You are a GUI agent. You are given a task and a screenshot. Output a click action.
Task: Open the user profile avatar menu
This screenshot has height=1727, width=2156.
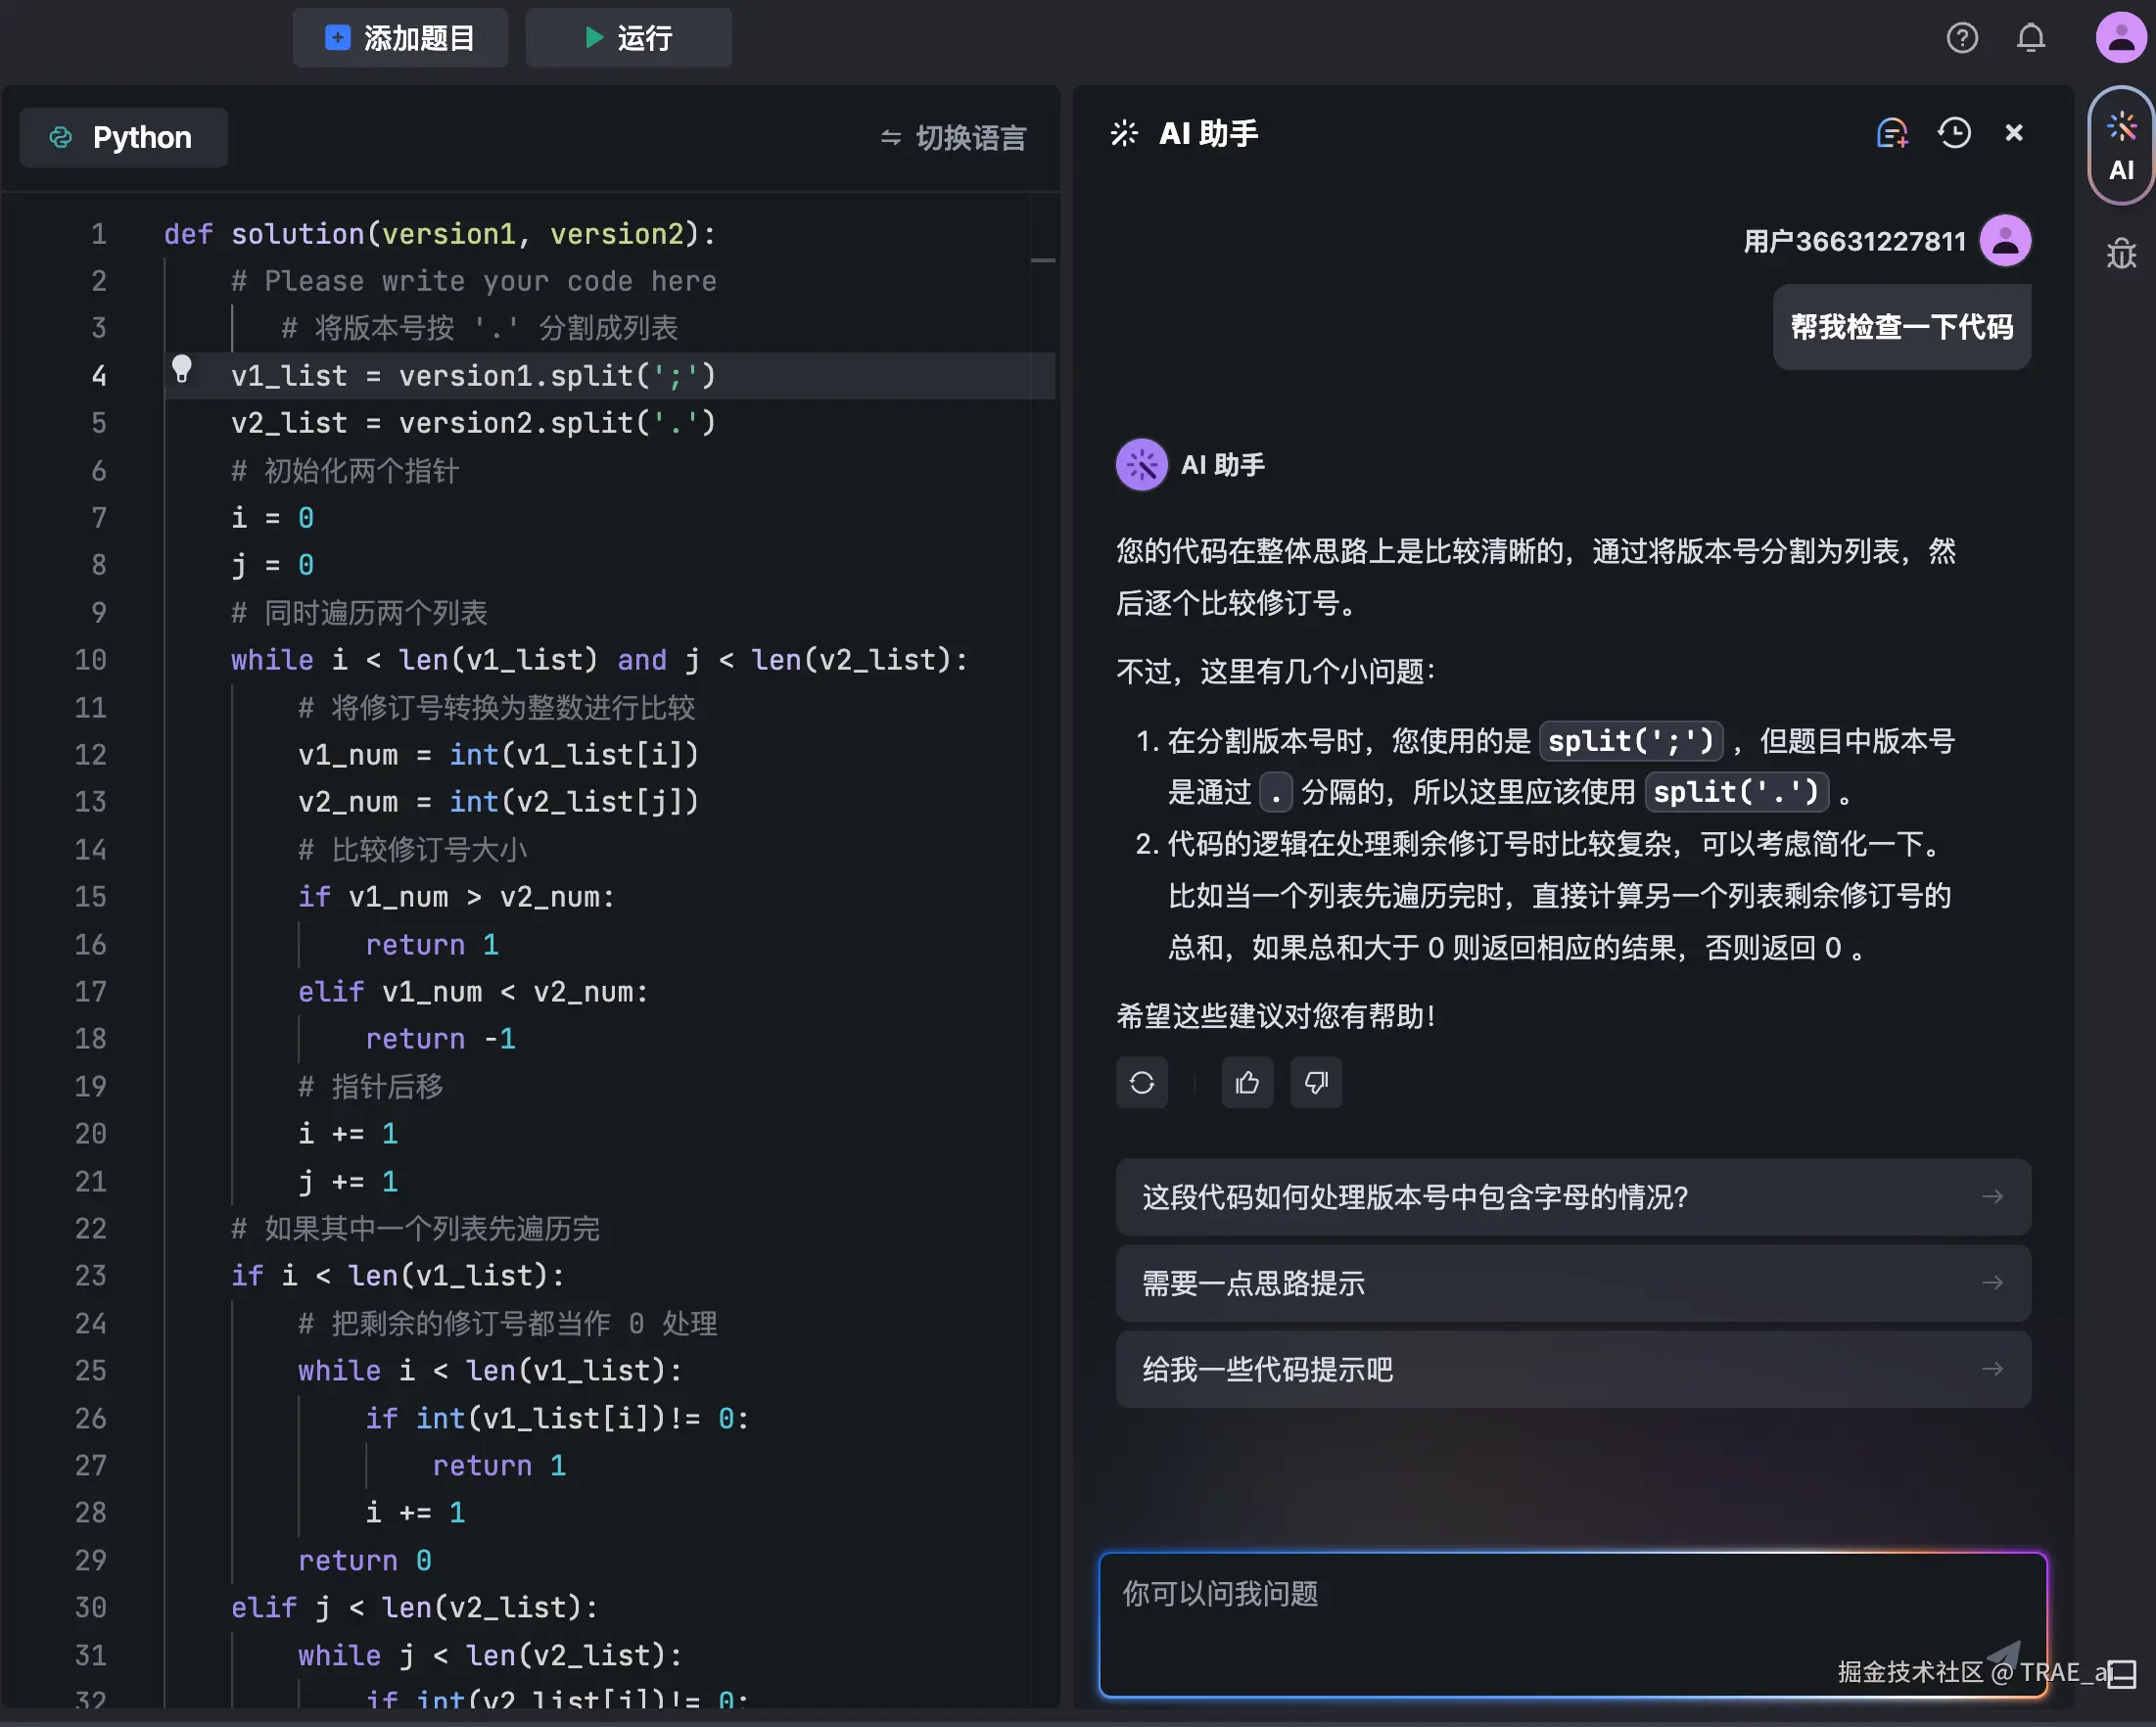(2120, 38)
